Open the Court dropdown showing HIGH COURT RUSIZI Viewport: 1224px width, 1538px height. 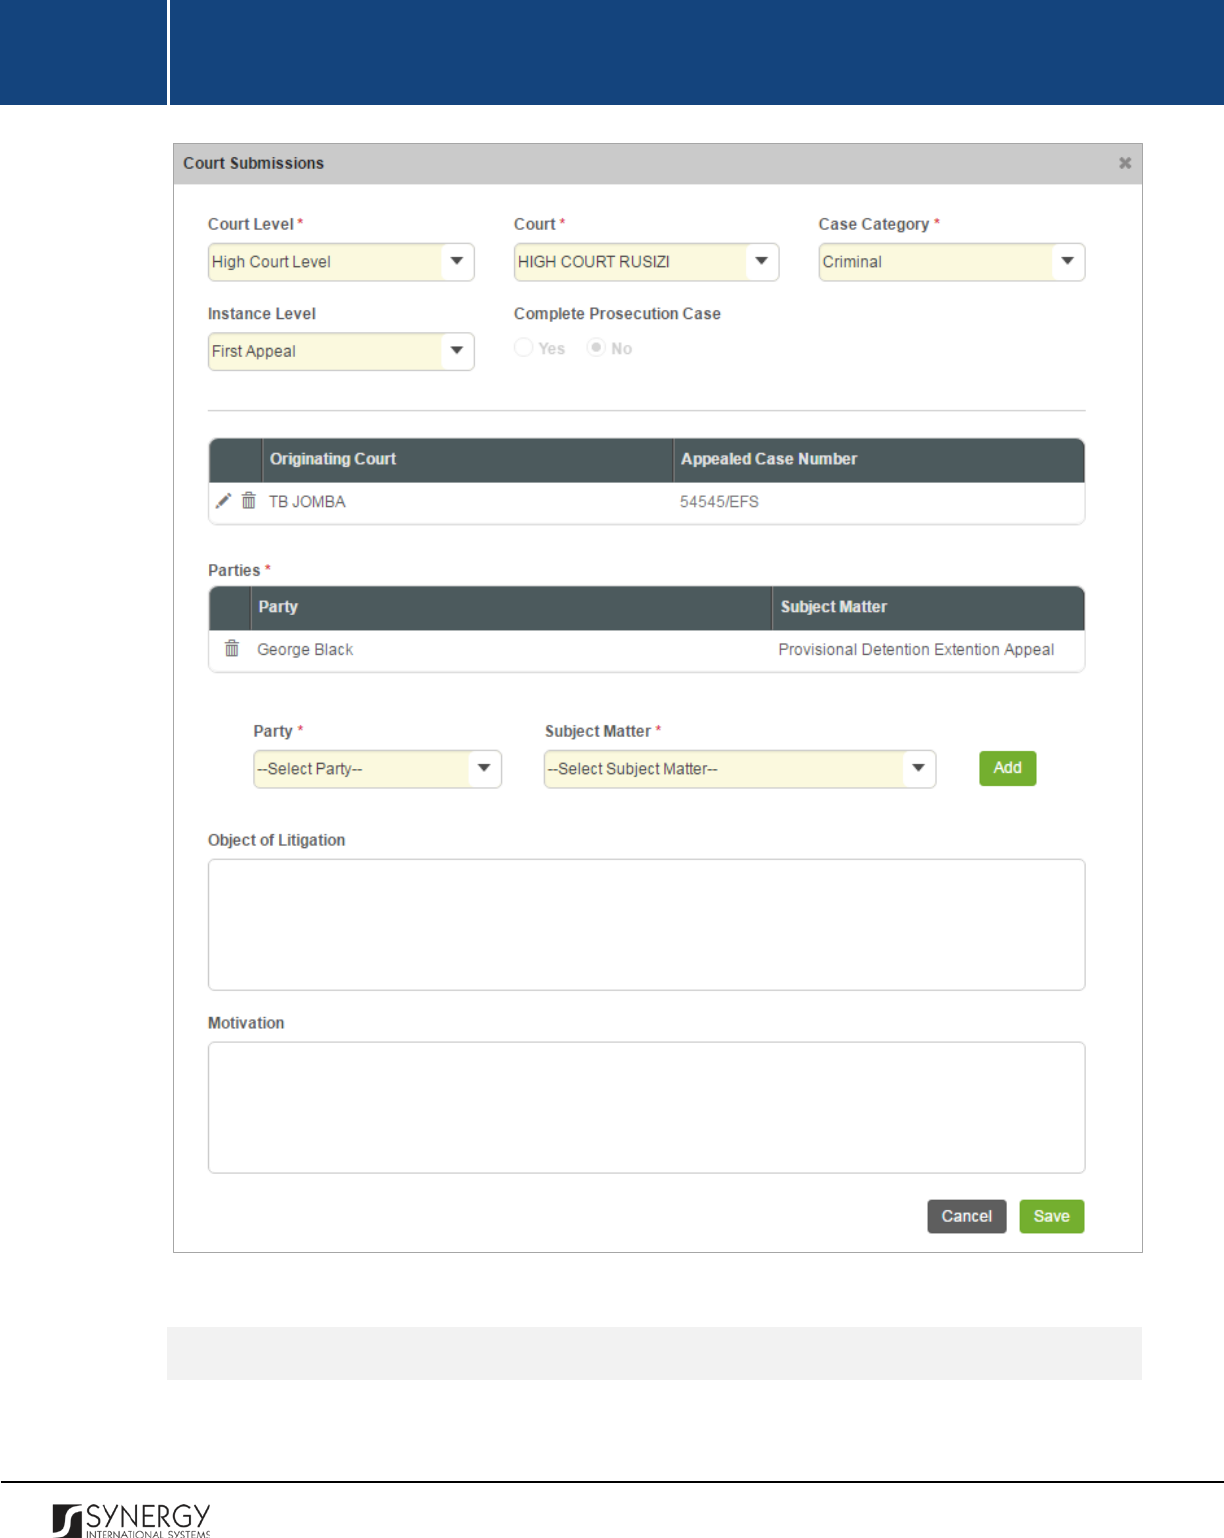pos(646,262)
